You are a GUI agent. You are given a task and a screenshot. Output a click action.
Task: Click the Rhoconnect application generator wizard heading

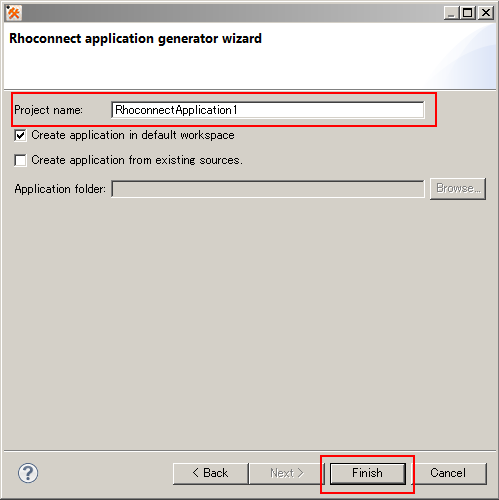135,39
